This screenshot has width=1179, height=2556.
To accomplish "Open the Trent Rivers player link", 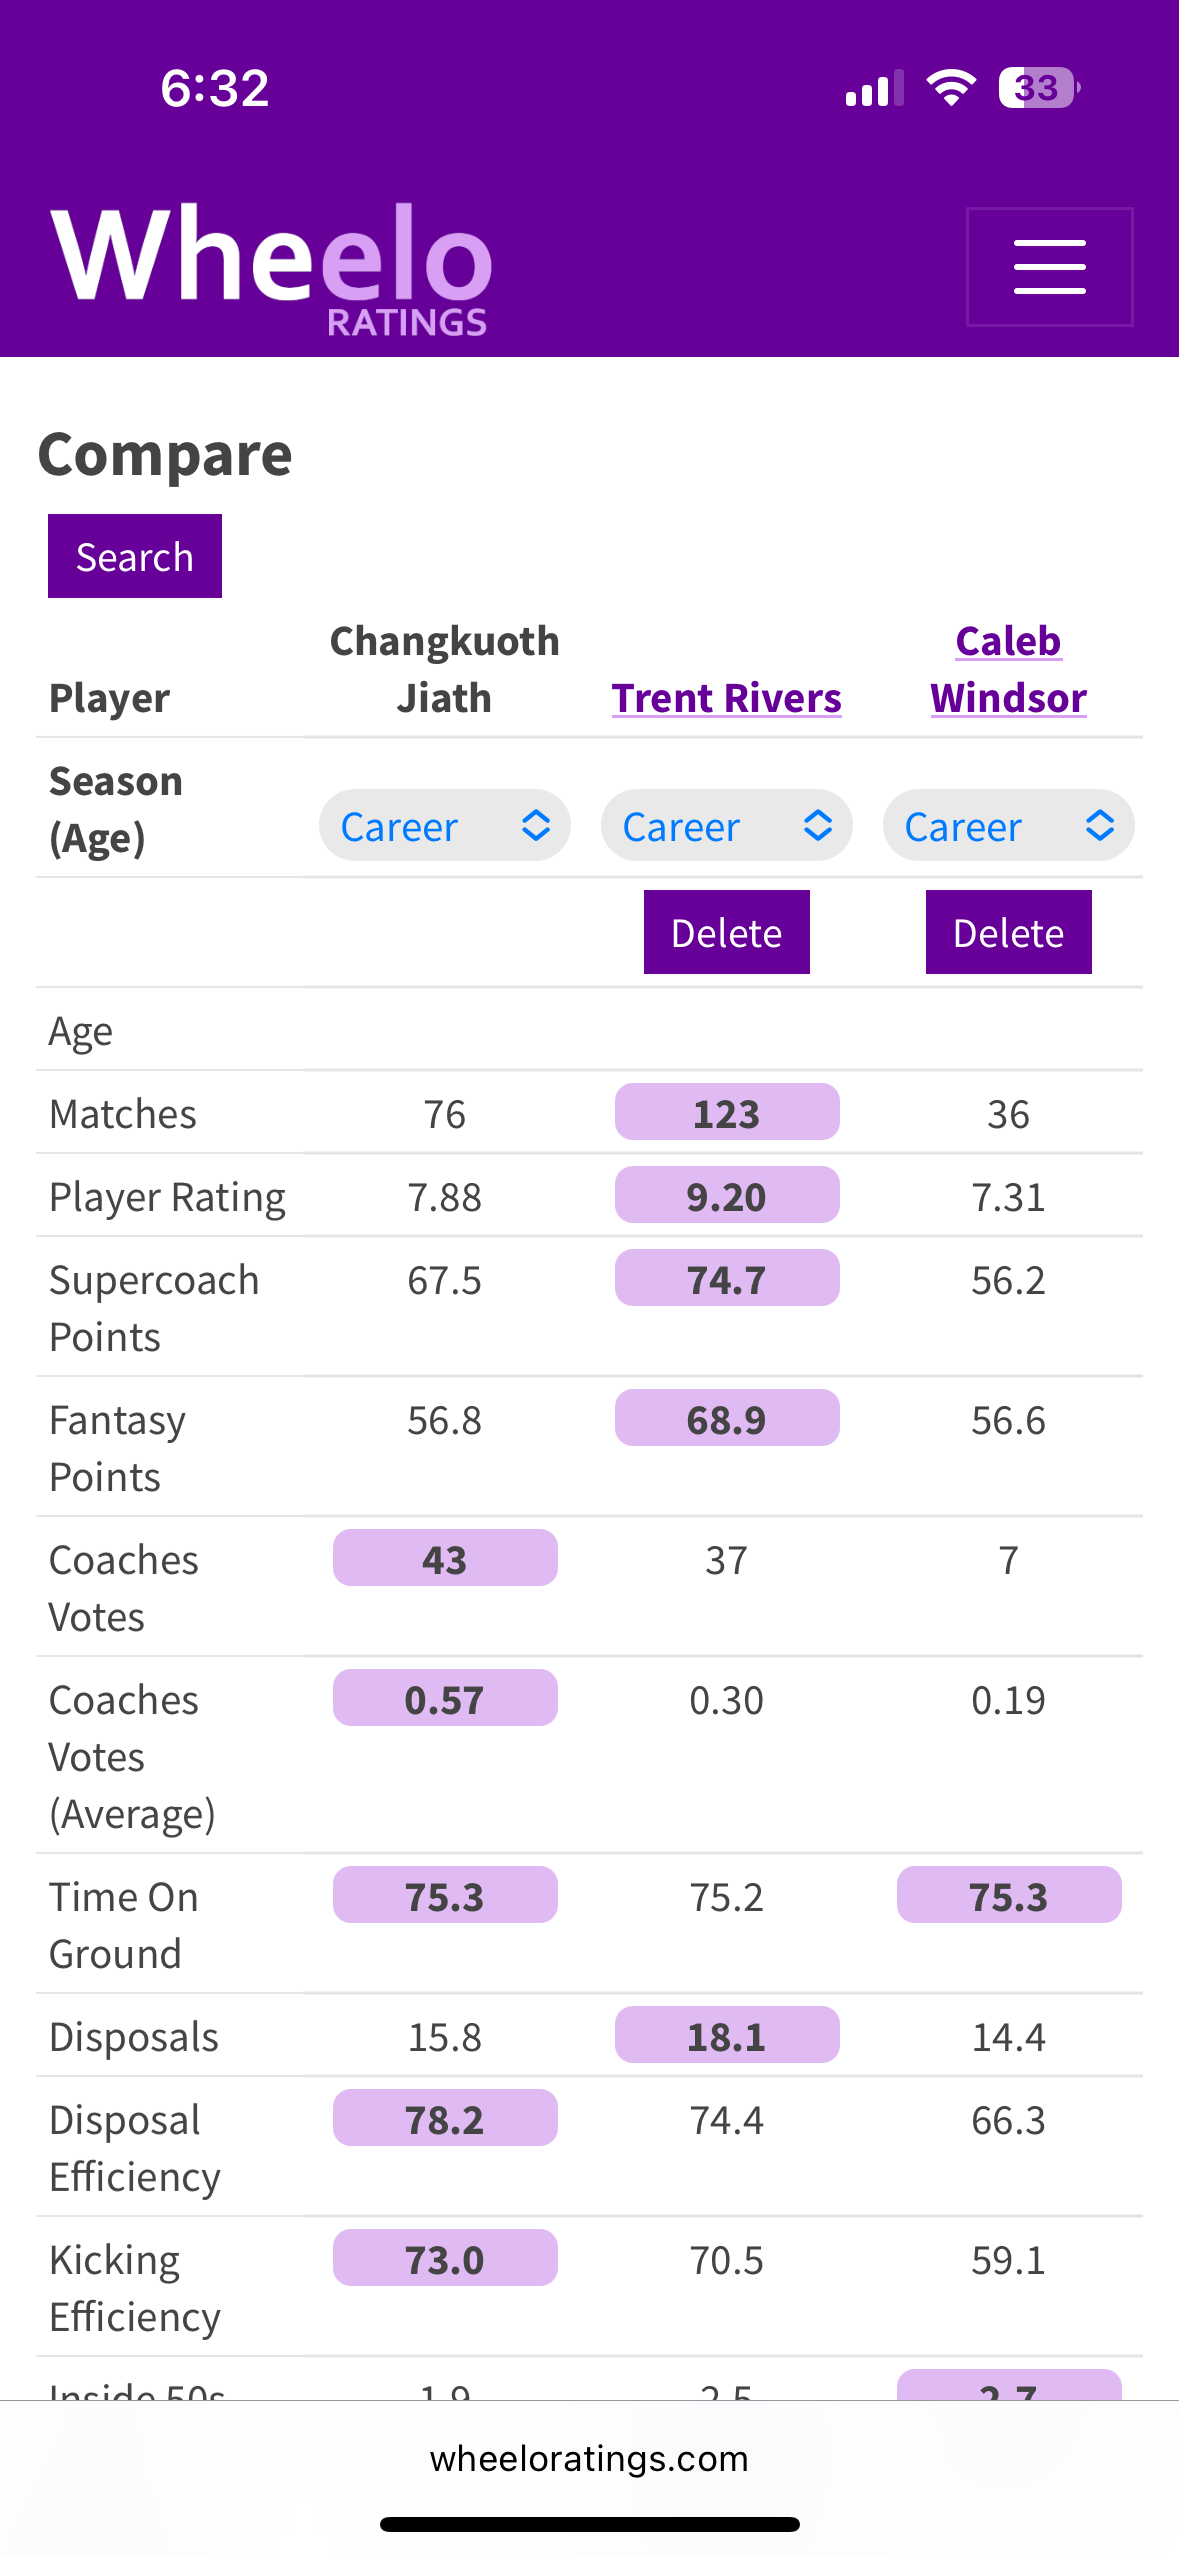I will point(726,698).
